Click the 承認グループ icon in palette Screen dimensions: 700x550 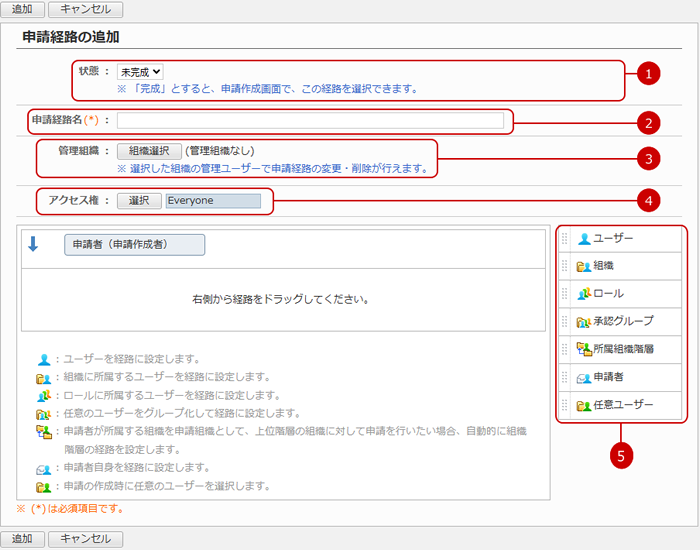[583, 321]
